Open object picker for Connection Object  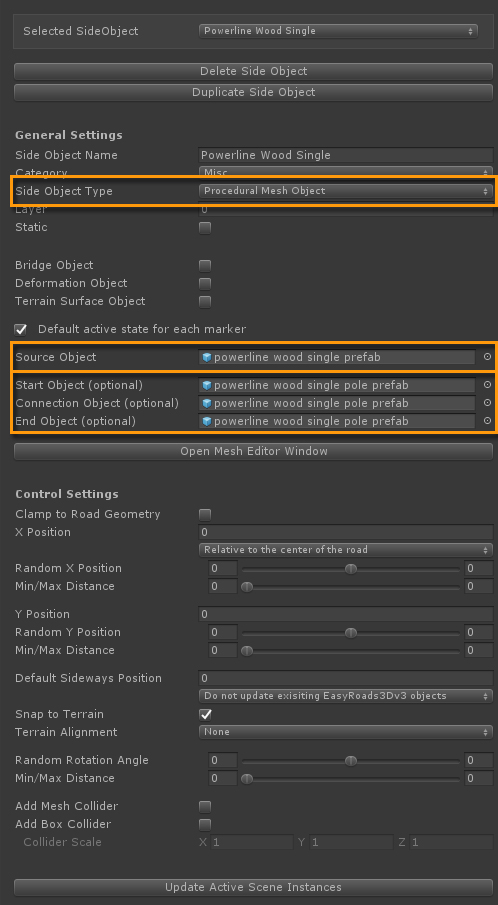click(487, 402)
